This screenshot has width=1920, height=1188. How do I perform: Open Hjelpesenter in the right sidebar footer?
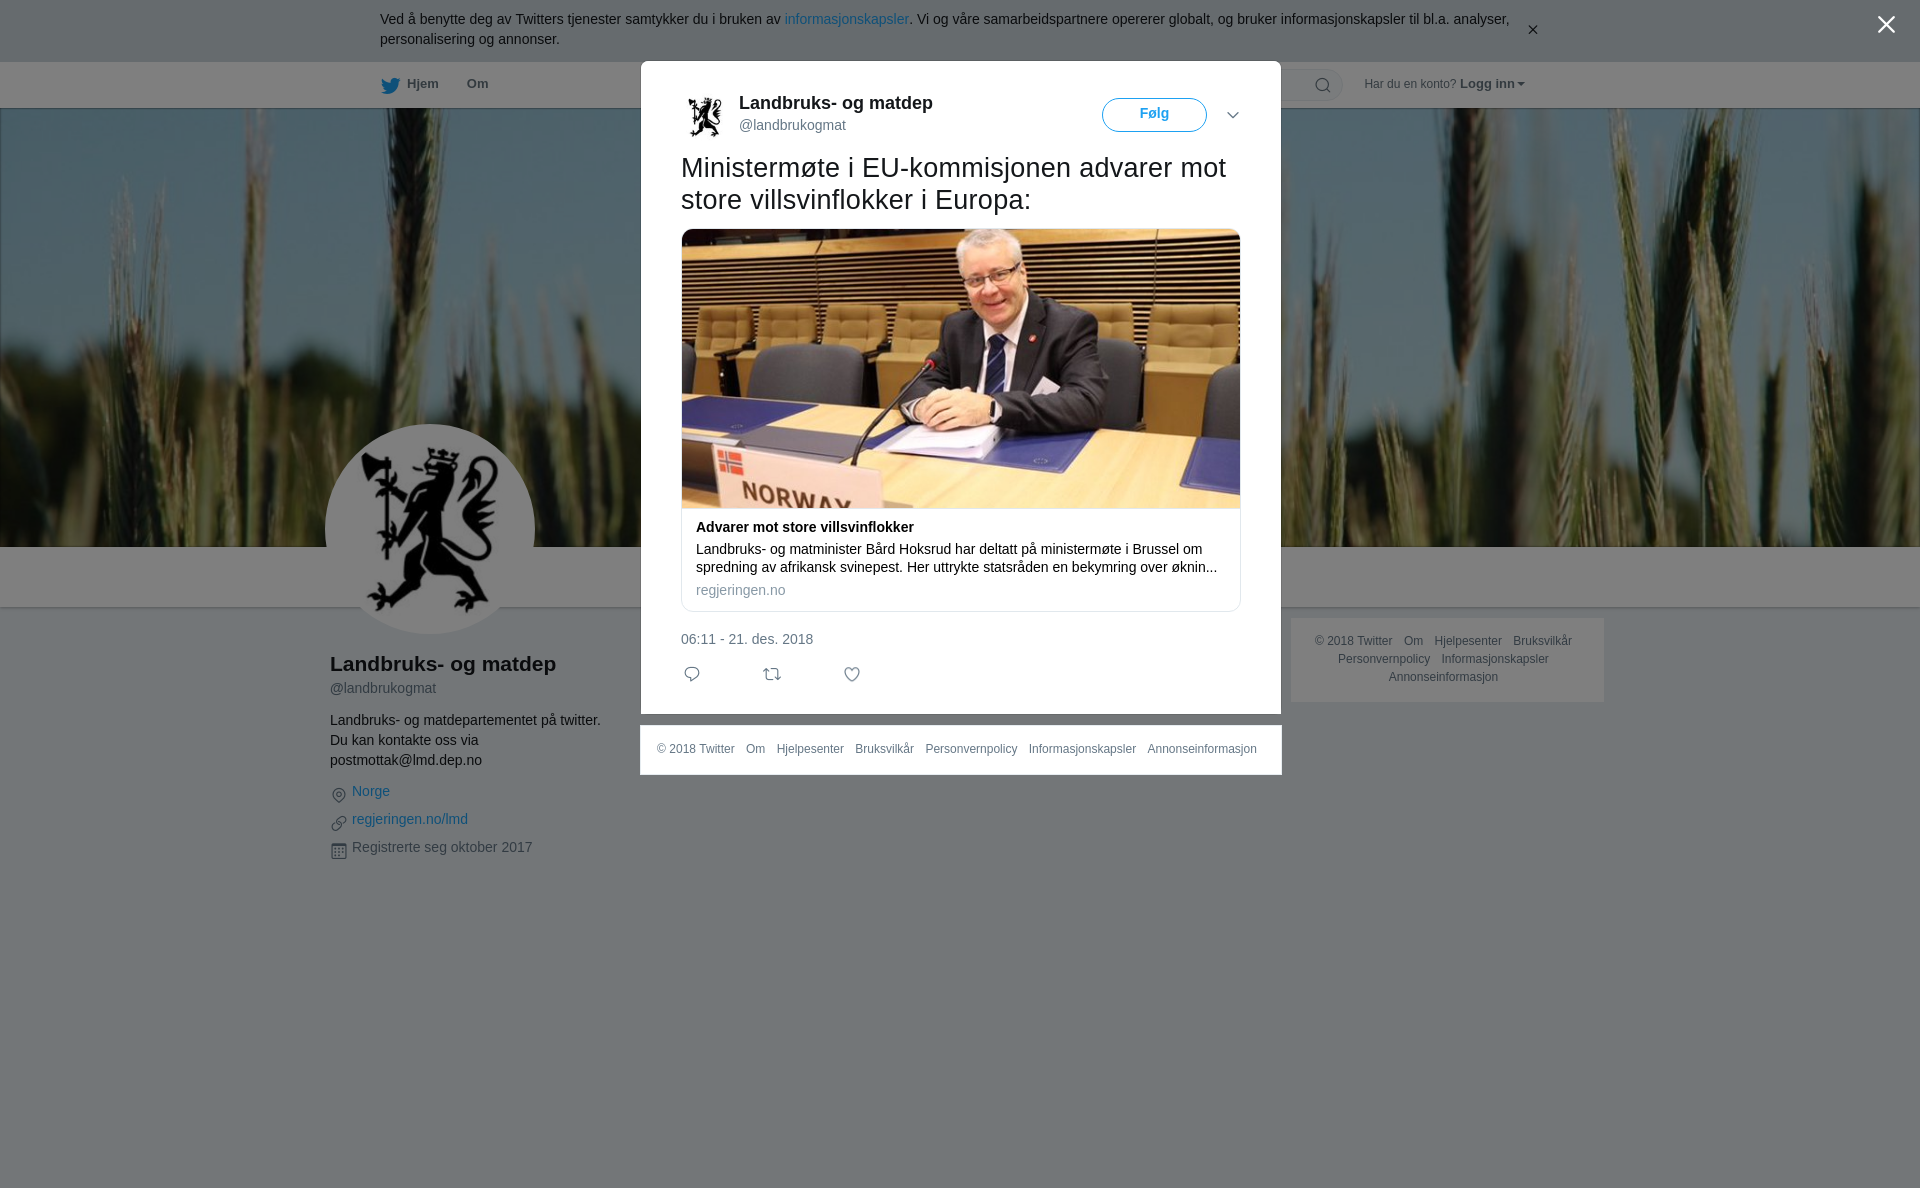tap(1468, 641)
